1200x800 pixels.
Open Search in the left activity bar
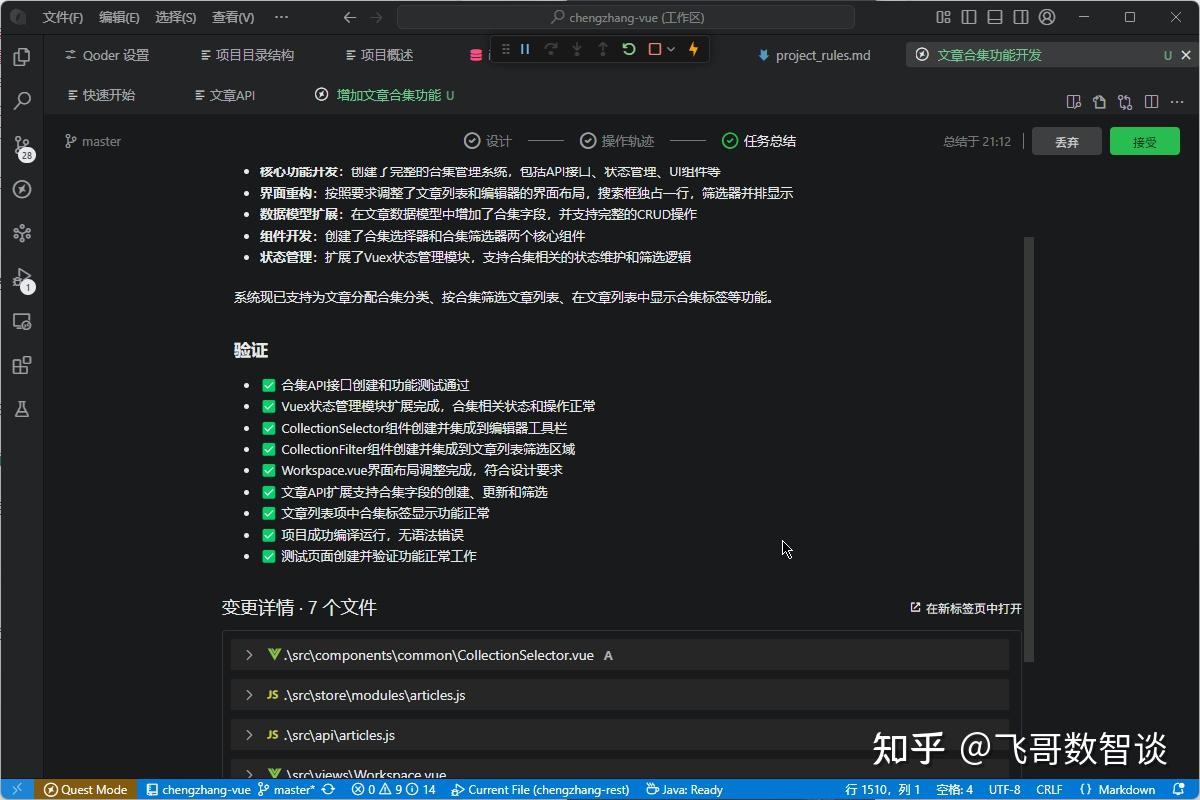pyautogui.click(x=22, y=100)
